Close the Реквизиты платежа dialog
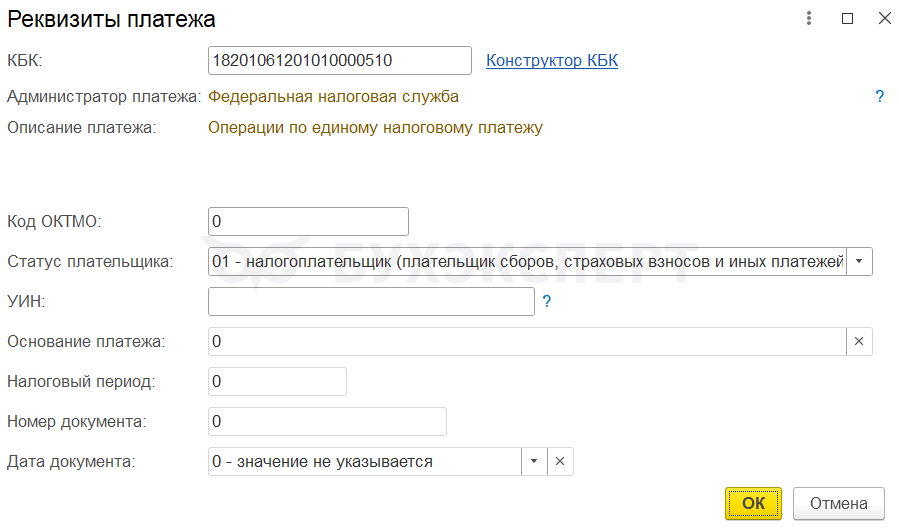Screen dimensions: 899x529 pyautogui.click(x=884, y=18)
